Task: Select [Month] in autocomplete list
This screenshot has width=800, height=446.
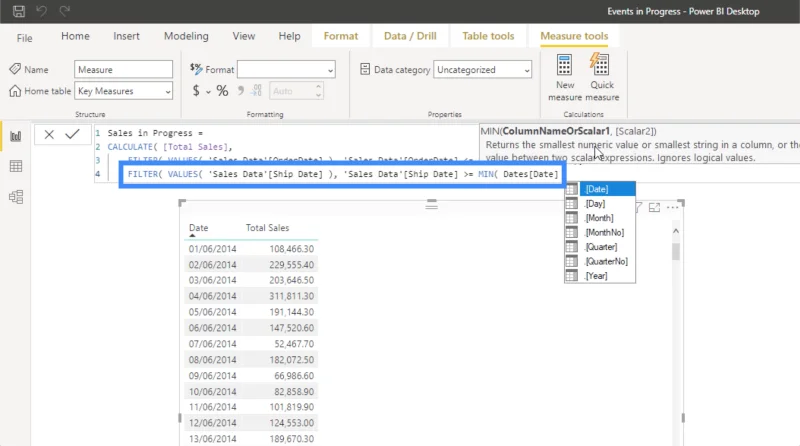Action: point(600,218)
